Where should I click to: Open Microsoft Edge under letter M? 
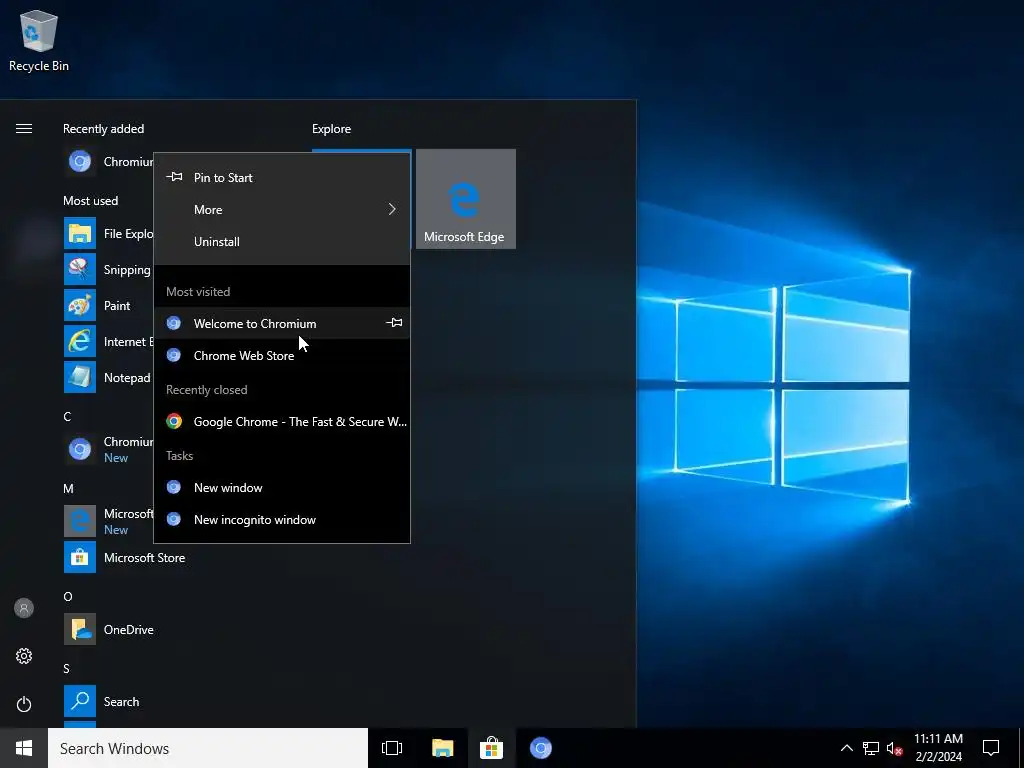[x=108, y=521]
